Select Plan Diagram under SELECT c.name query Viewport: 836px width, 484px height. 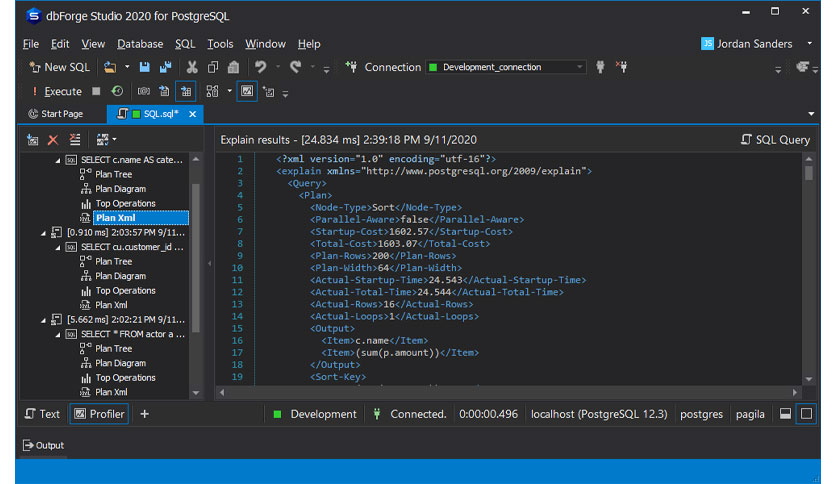(120, 189)
